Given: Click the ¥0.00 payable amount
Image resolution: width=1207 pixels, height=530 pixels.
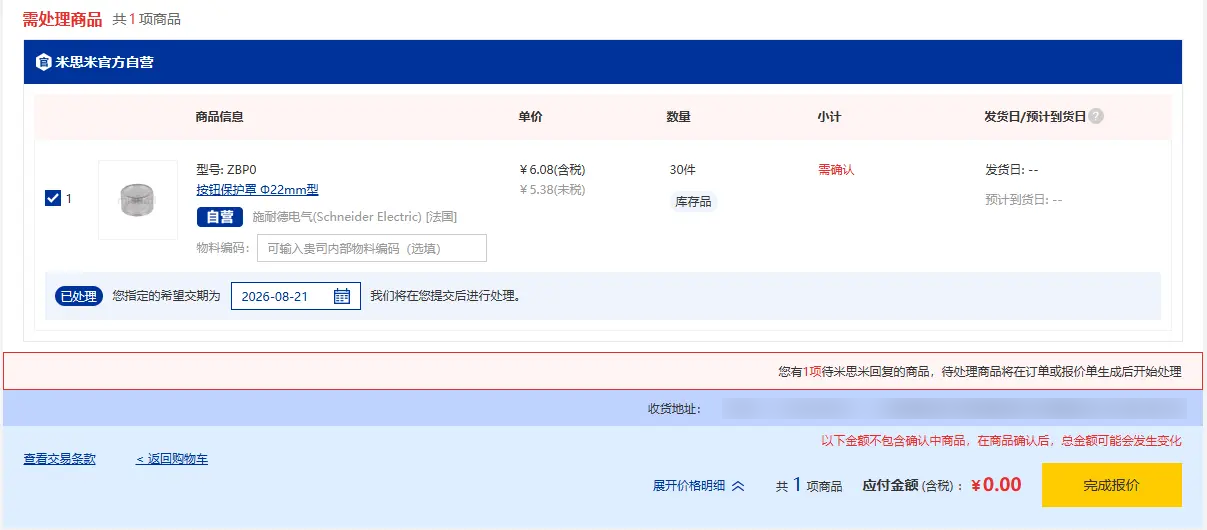Looking at the screenshot, I should point(995,485).
